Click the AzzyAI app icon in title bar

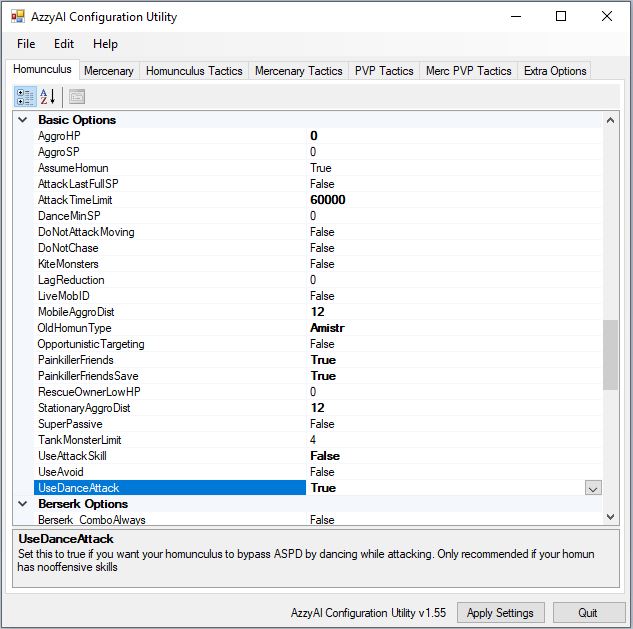(x=18, y=17)
